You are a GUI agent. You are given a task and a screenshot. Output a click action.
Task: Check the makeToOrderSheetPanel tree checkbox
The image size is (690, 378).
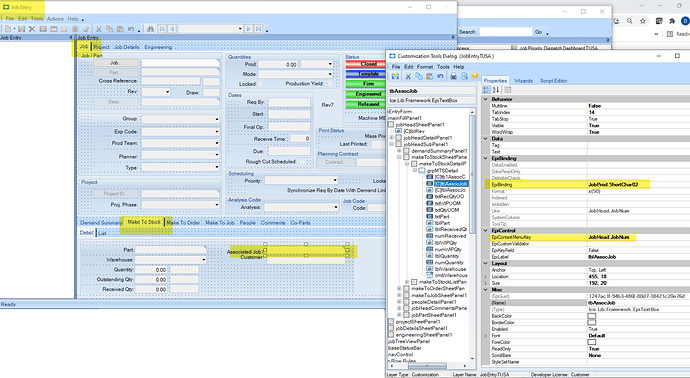(x=406, y=289)
